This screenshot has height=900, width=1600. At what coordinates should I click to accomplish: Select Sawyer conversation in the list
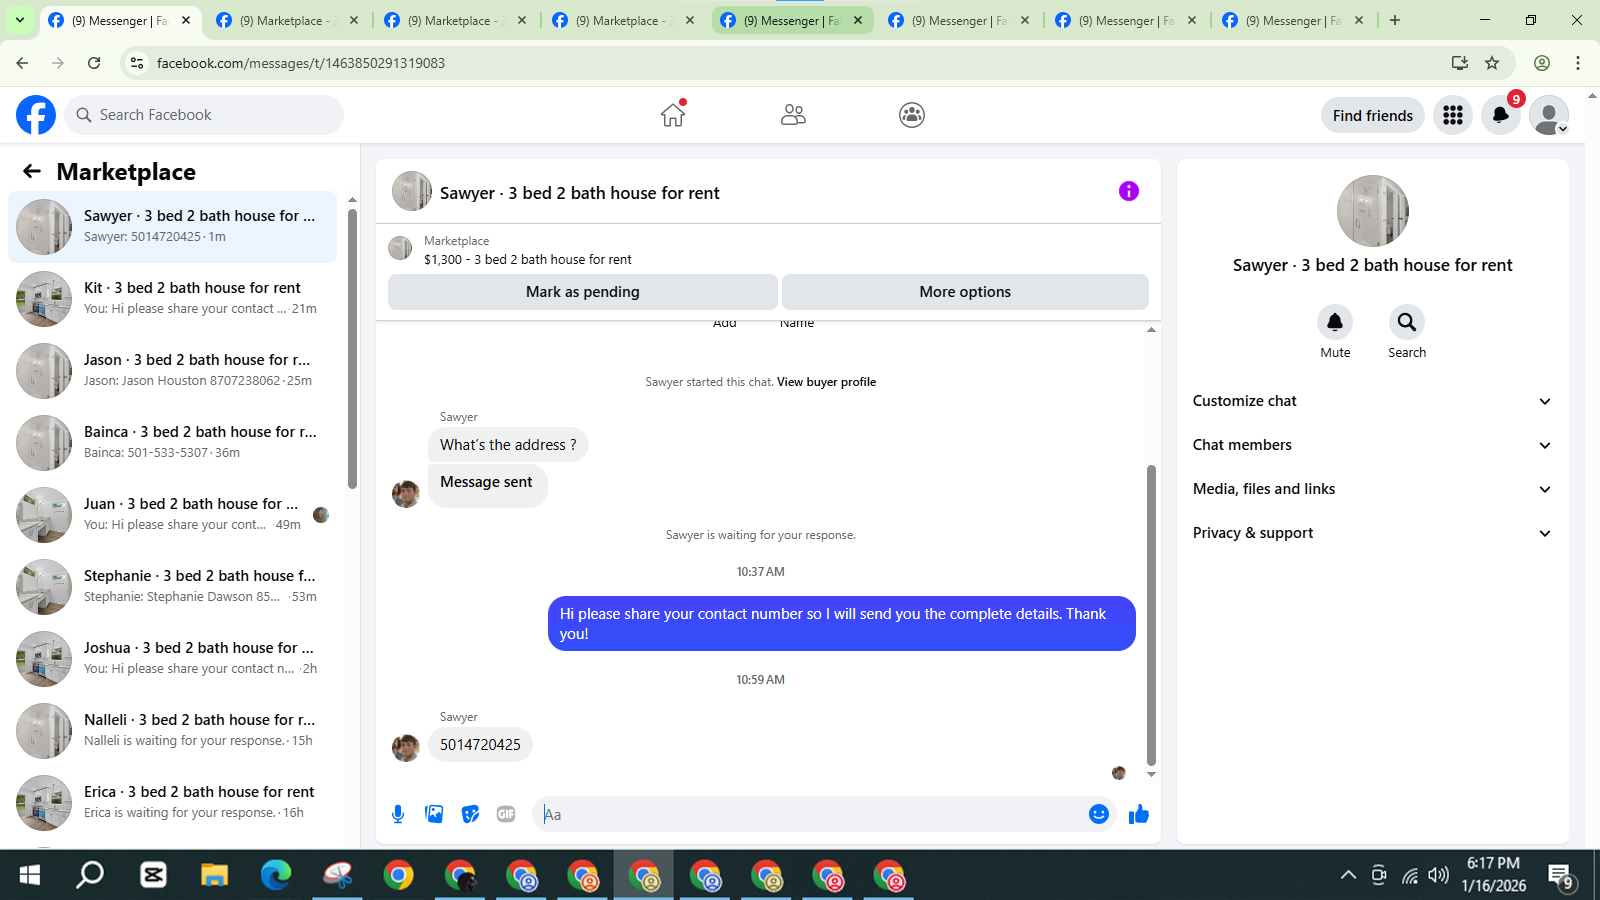[172, 227]
